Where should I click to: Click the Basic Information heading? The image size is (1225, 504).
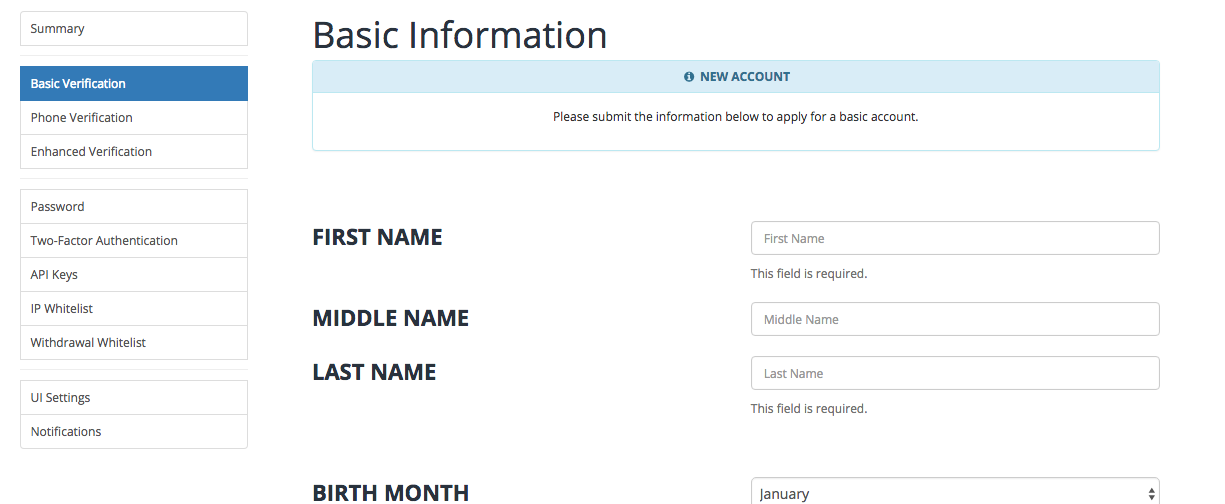point(460,35)
